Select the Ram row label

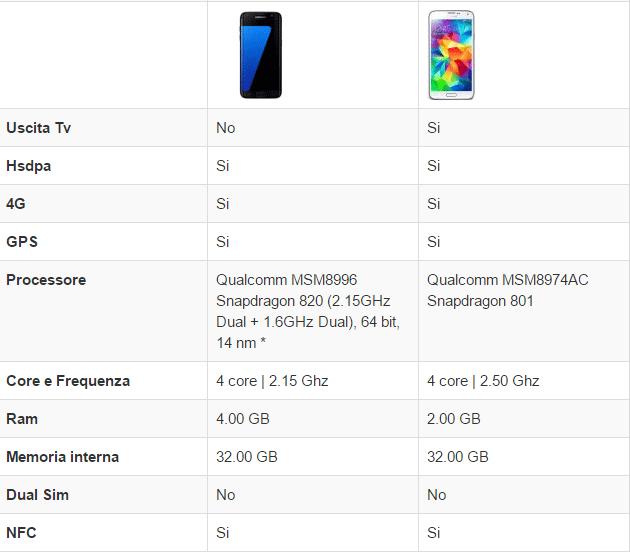pos(21,419)
